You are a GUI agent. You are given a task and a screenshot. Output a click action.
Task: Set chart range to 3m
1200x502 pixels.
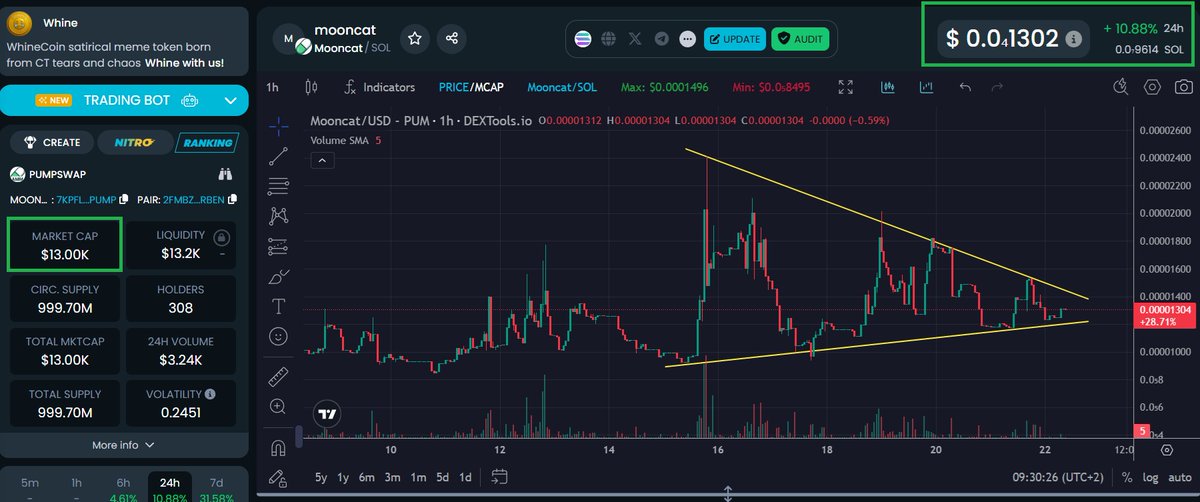pos(393,477)
